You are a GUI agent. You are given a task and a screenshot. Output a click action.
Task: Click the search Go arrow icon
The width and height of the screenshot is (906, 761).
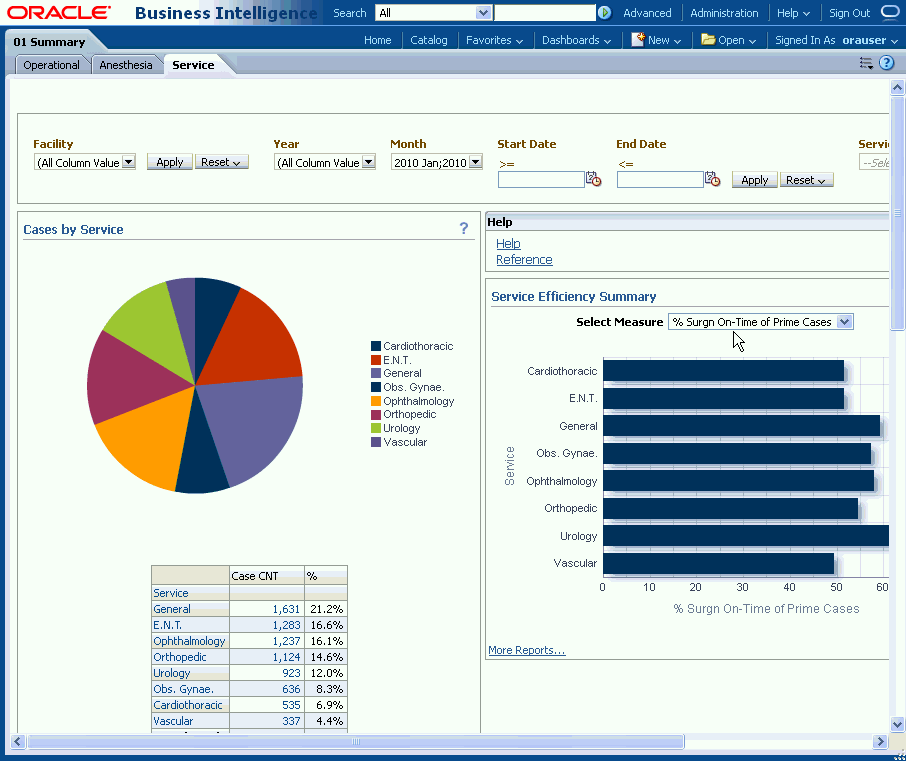pyautogui.click(x=604, y=13)
